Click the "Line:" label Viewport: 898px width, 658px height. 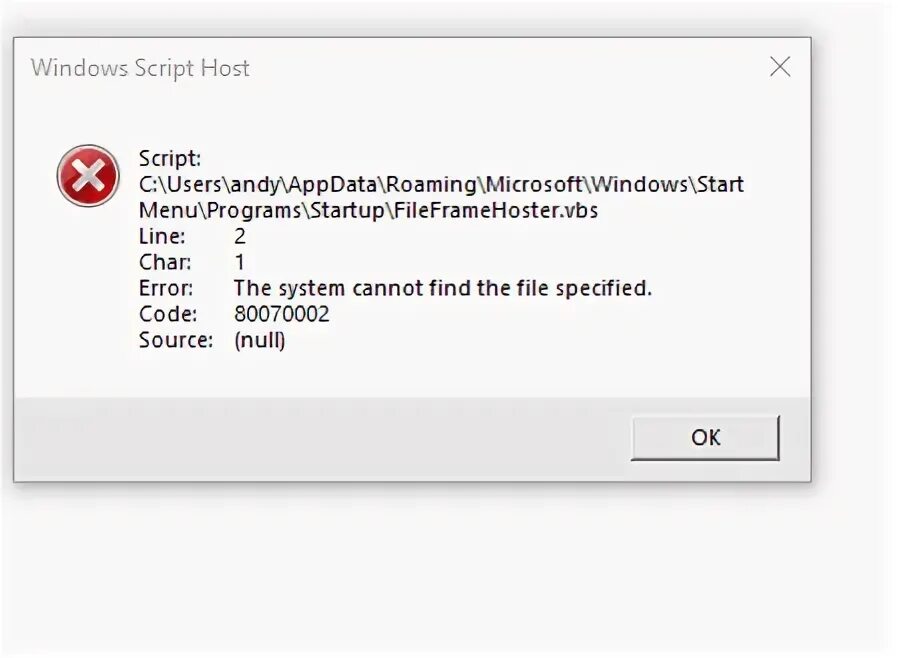162,237
